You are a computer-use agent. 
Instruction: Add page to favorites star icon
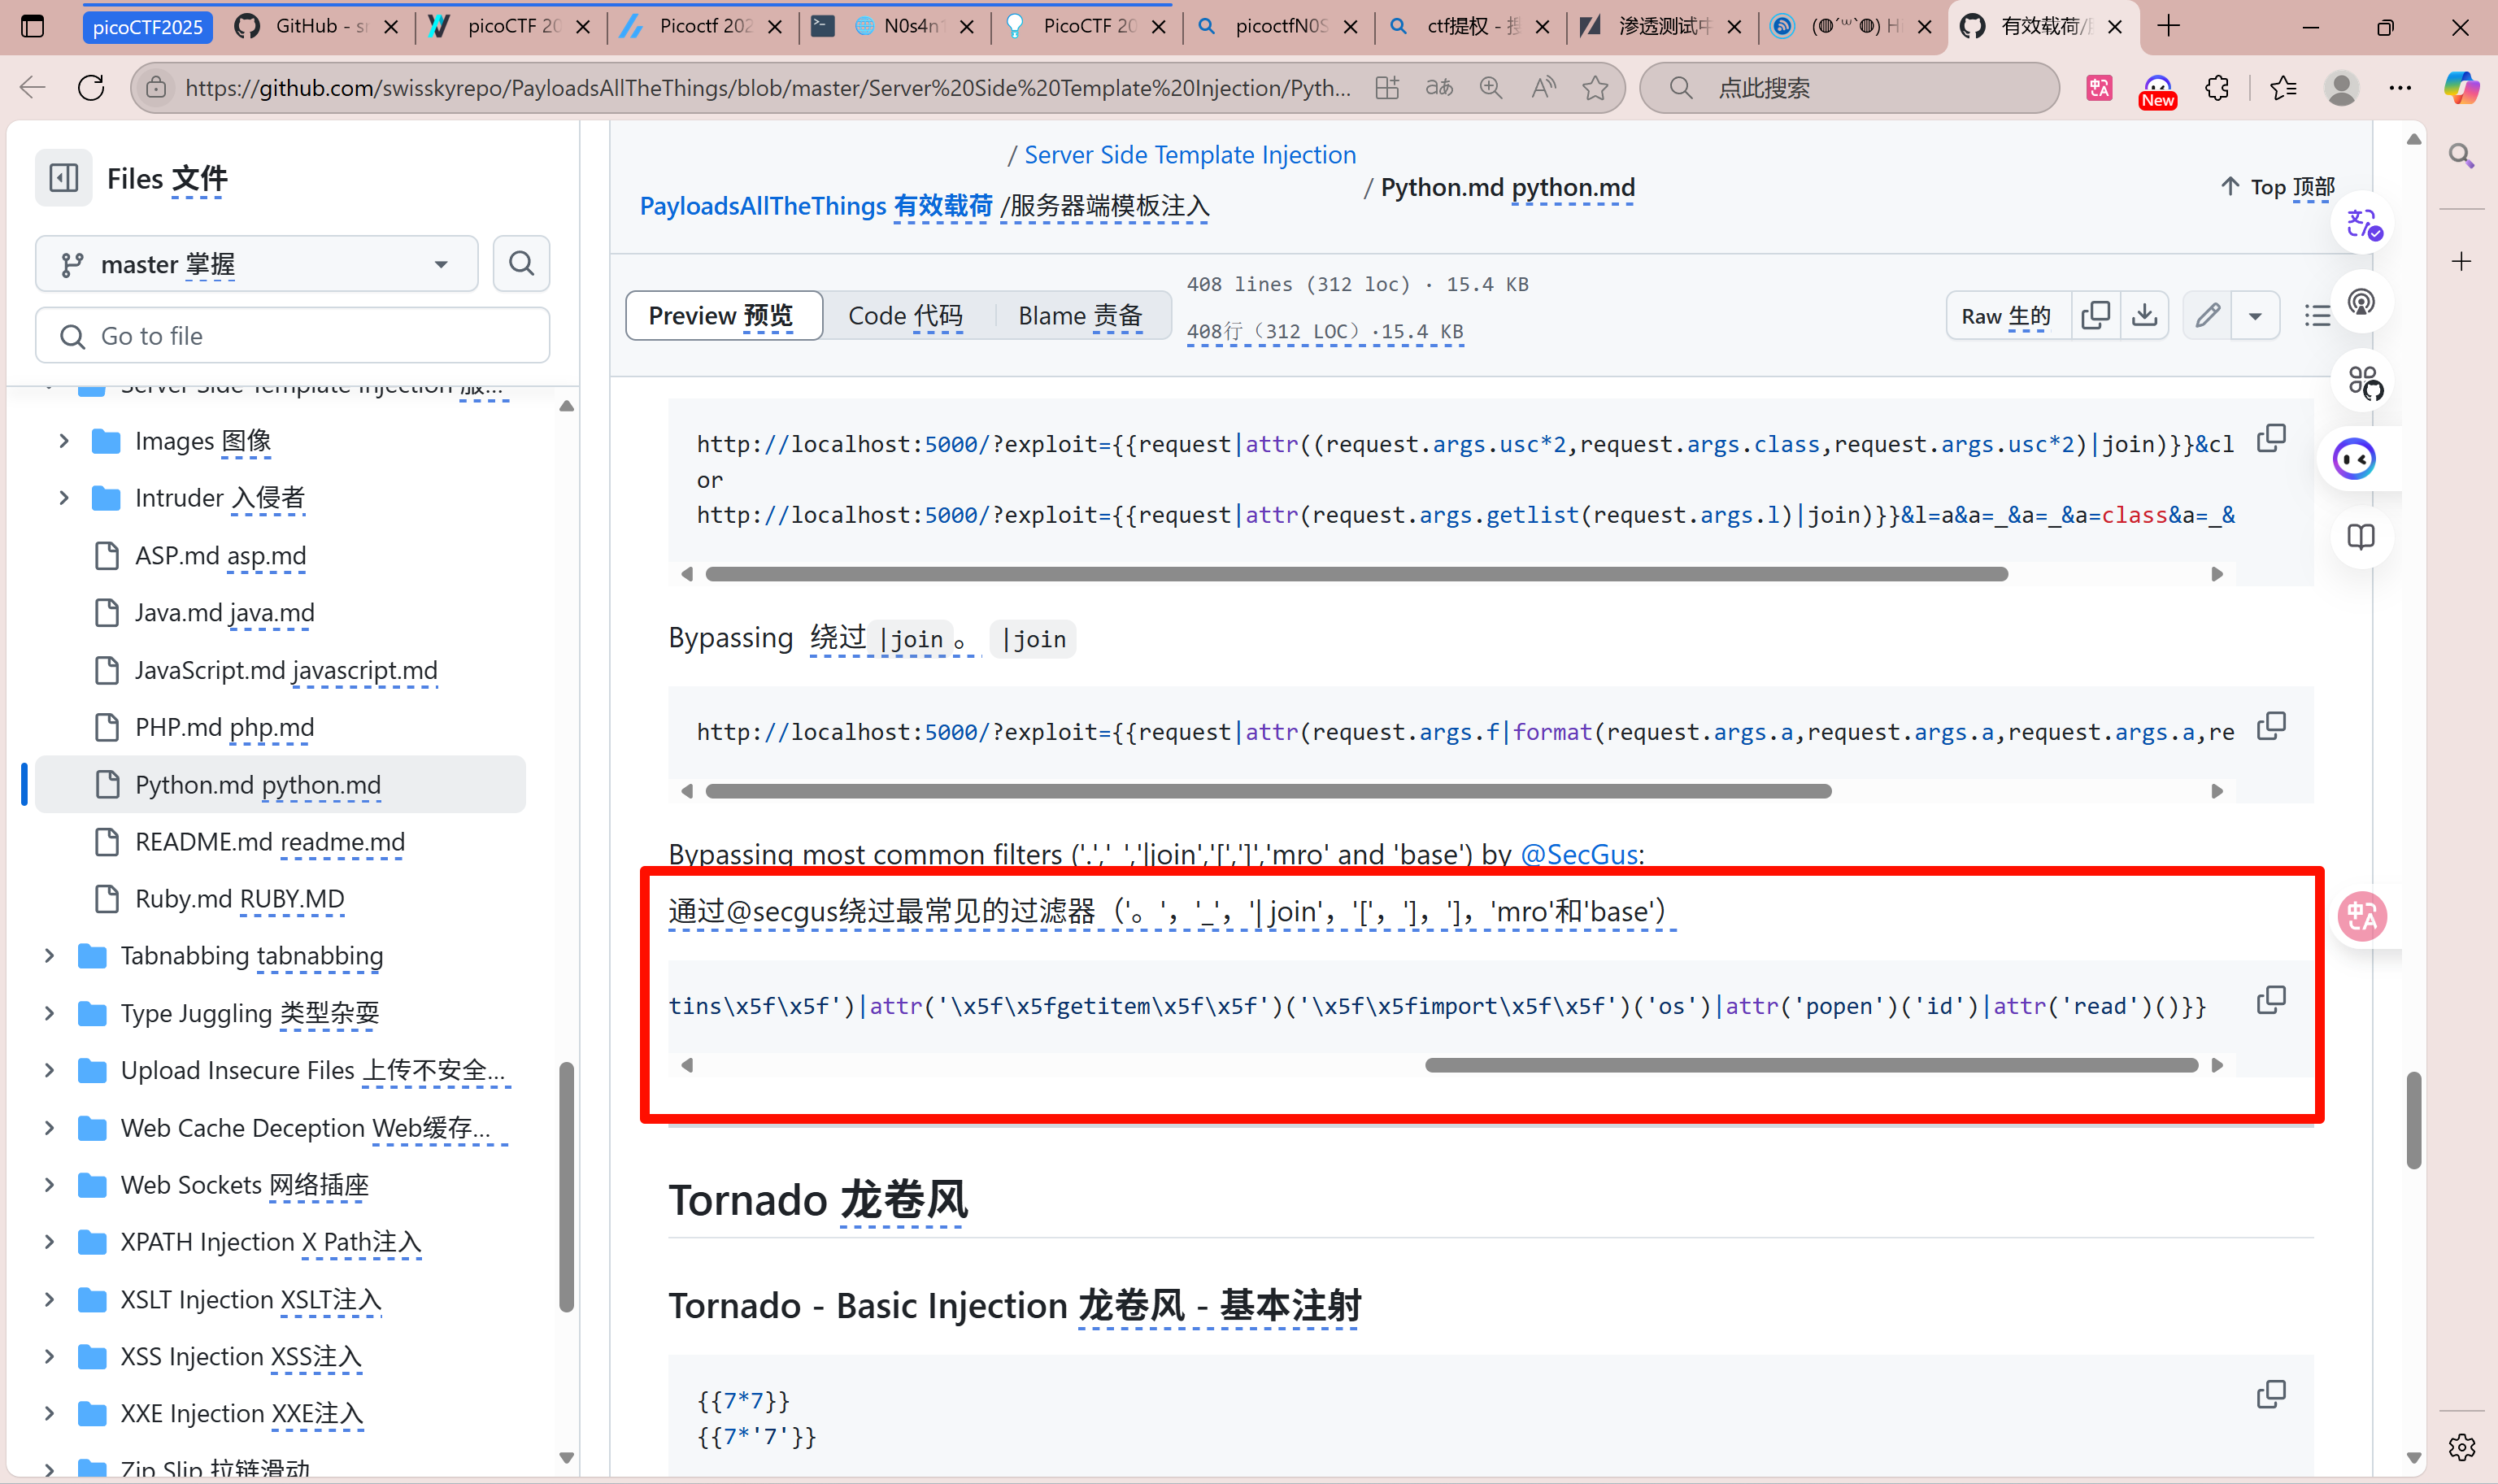pyautogui.click(x=1595, y=88)
